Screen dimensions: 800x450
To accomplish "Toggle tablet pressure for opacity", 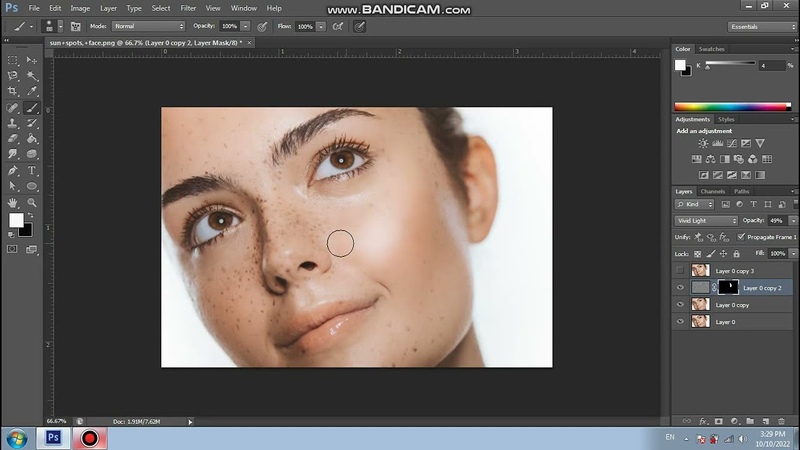I will pyautogui.click(x=262, y=27).
